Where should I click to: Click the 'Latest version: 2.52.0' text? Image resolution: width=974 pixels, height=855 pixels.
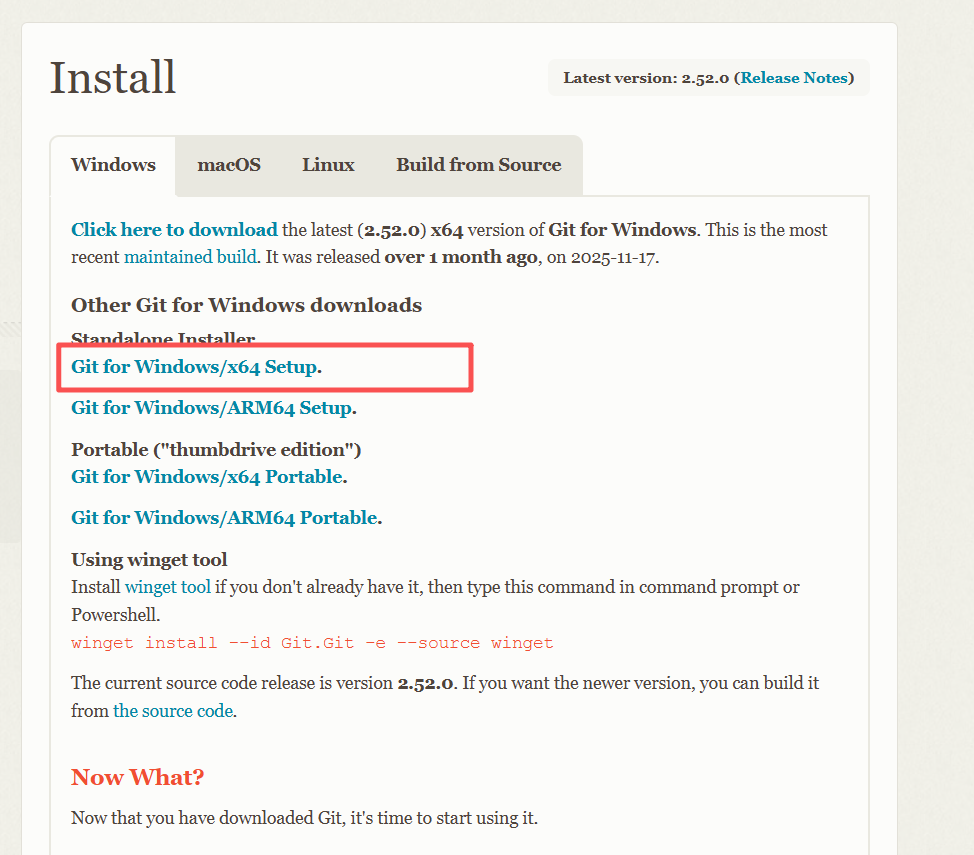646,78
